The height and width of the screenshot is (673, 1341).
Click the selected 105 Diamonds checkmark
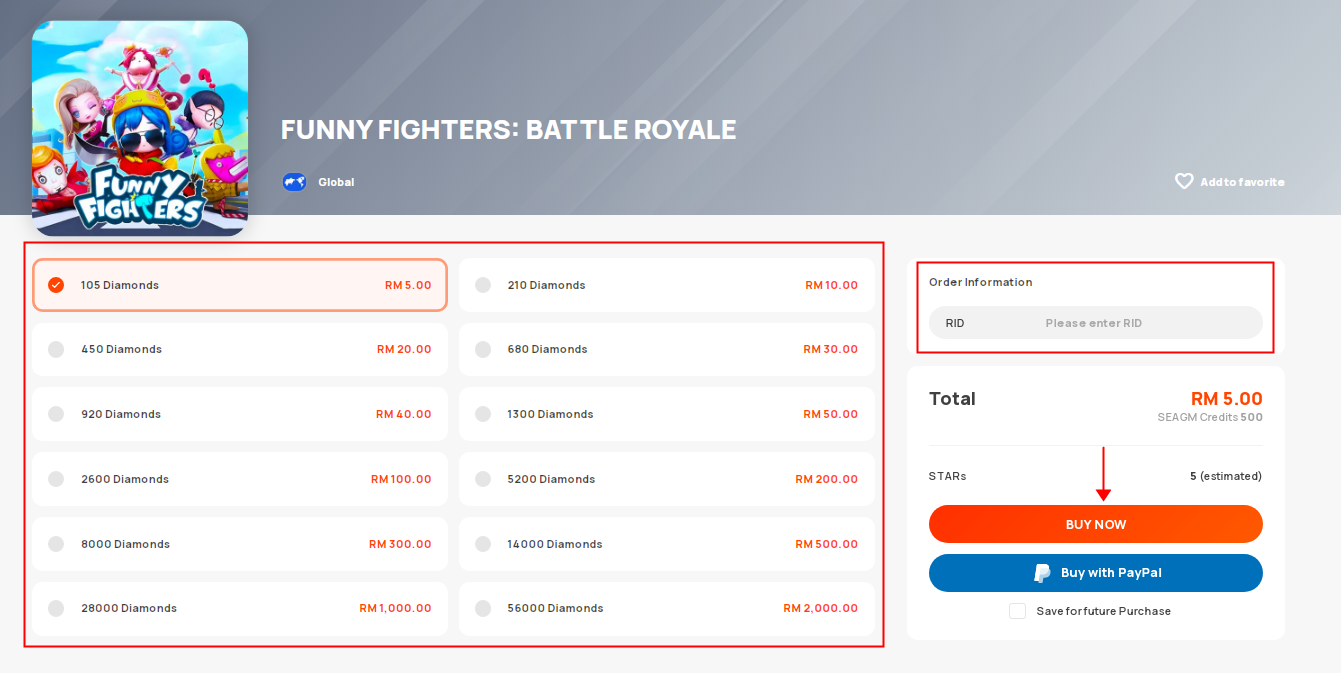56,285
